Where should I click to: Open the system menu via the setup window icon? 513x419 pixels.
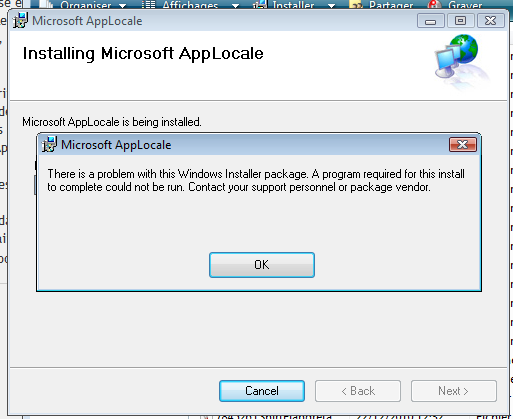20,21
